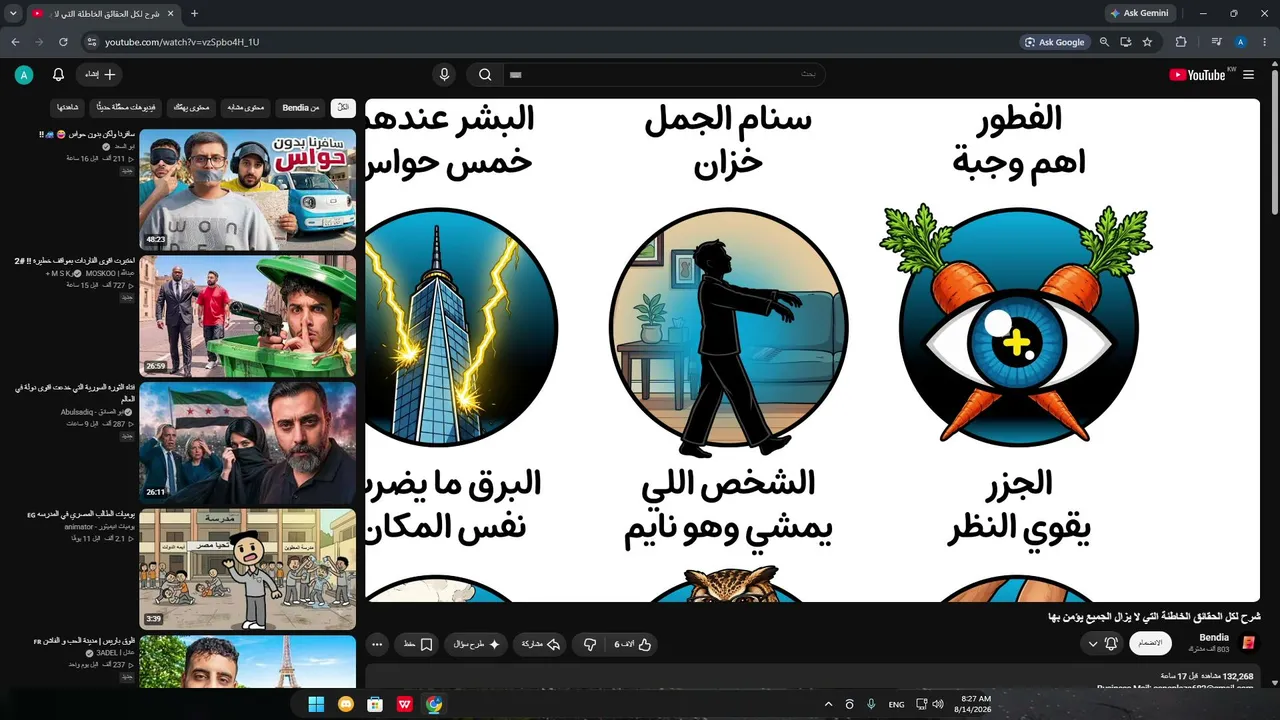This screenshot has width=1280, height=720.
Task: Click the "132,268" view count text
Action: pyautogui.click(x=1238, y=676)
